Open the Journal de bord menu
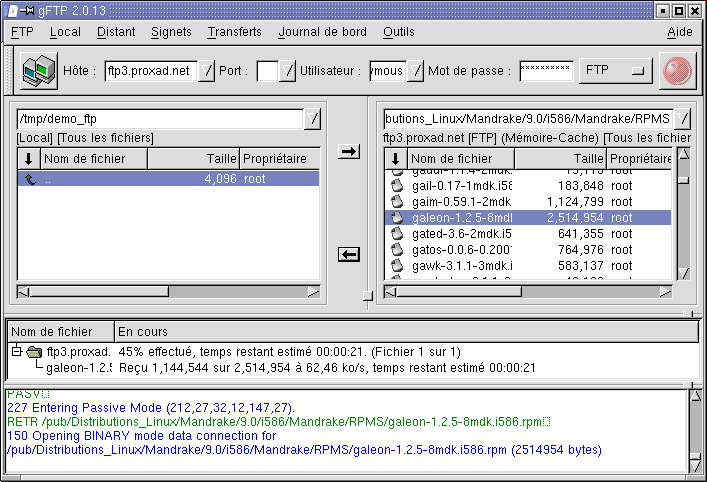707x482 pixels. tap(322, 32)
